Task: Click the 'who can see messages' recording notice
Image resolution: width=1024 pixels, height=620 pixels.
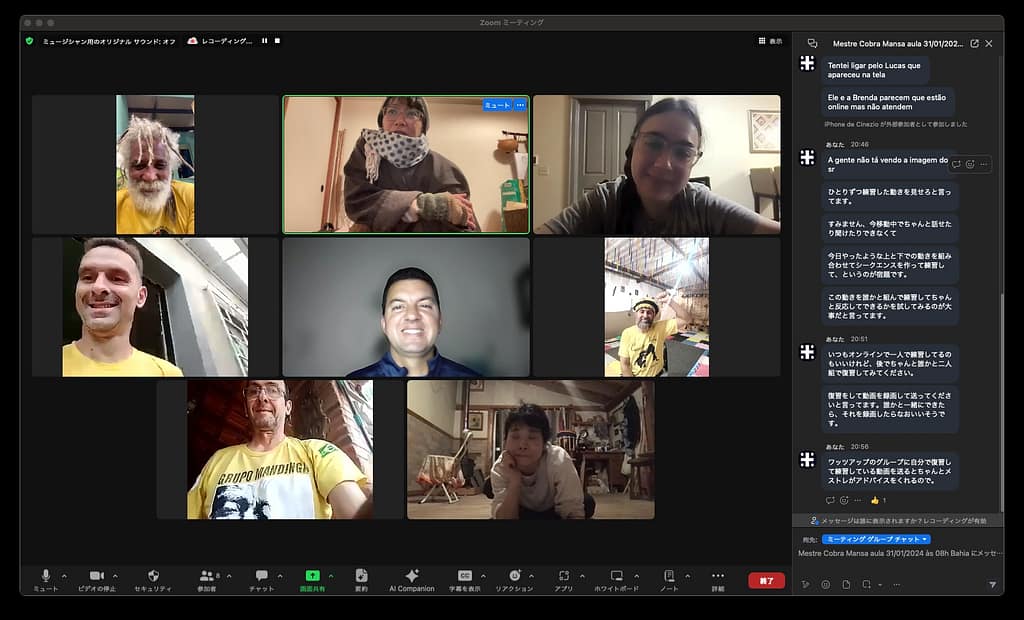Action: (898, 521)
